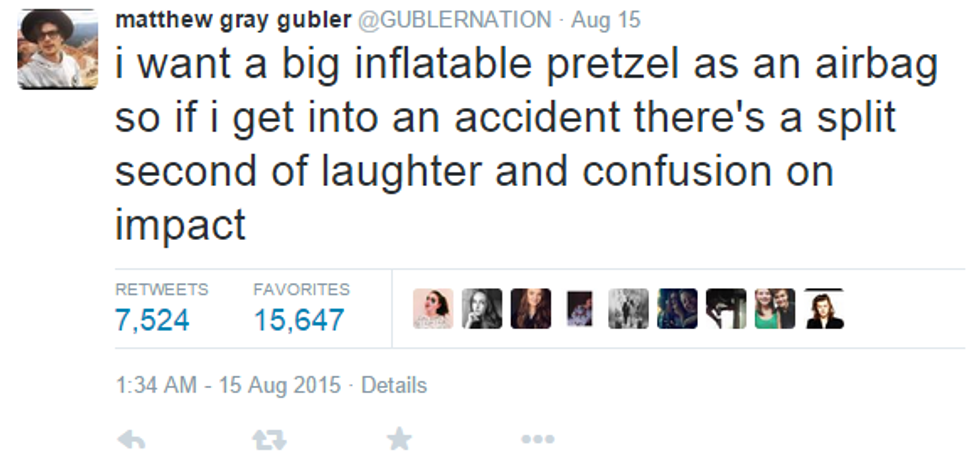Retweet this tweet using the retweet icon
Screen dimensions: 980x475
click(264, 438)
